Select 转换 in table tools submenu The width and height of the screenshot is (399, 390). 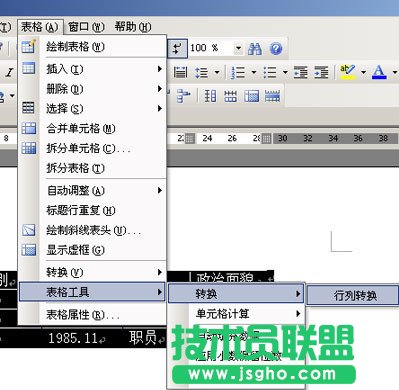tap(236, 294)
